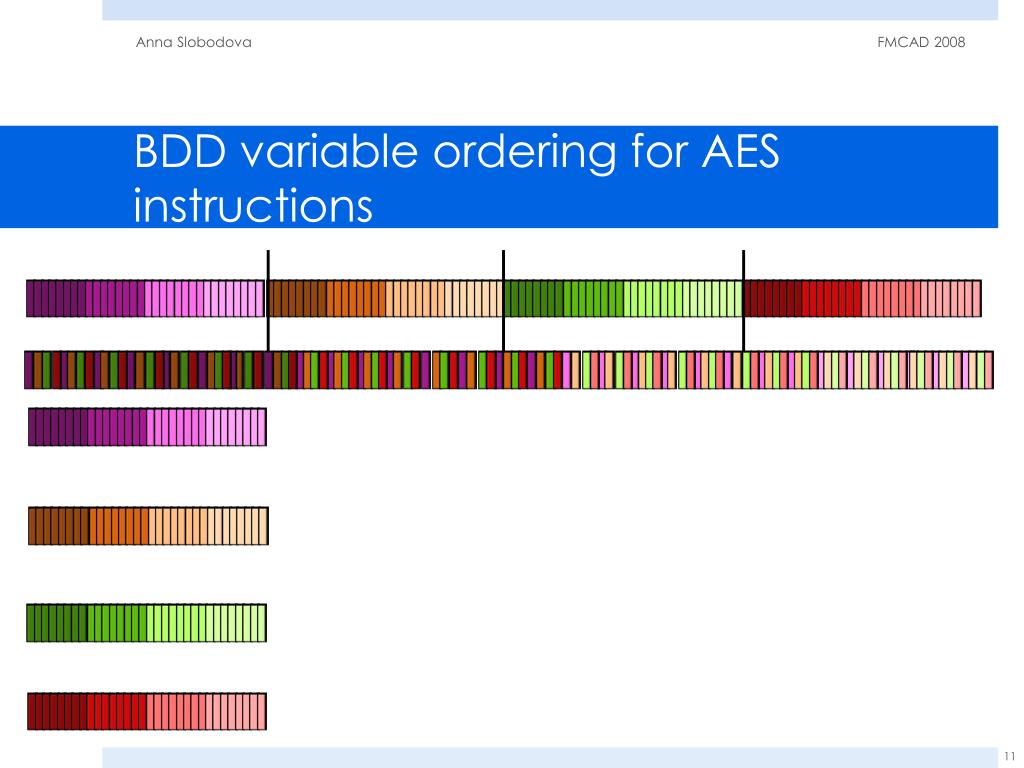1024x768 pixels.
Task: Select the standalone brown-orange color bar
Action: click(x=148, y=526)
